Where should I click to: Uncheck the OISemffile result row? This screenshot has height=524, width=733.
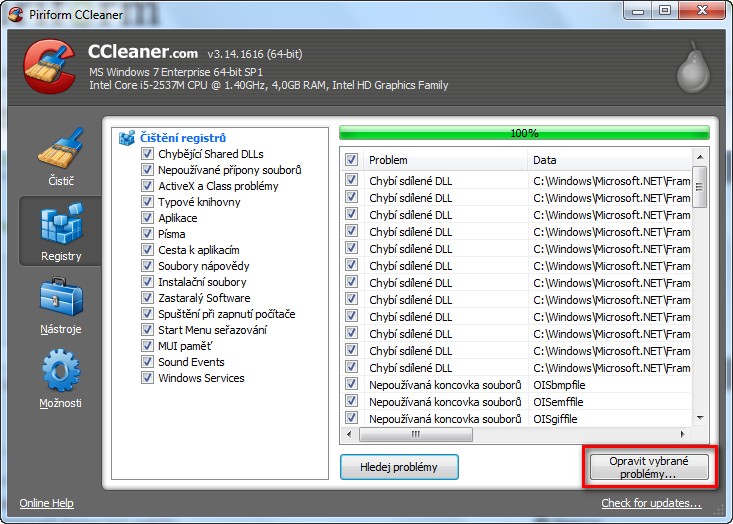(352, 401)
